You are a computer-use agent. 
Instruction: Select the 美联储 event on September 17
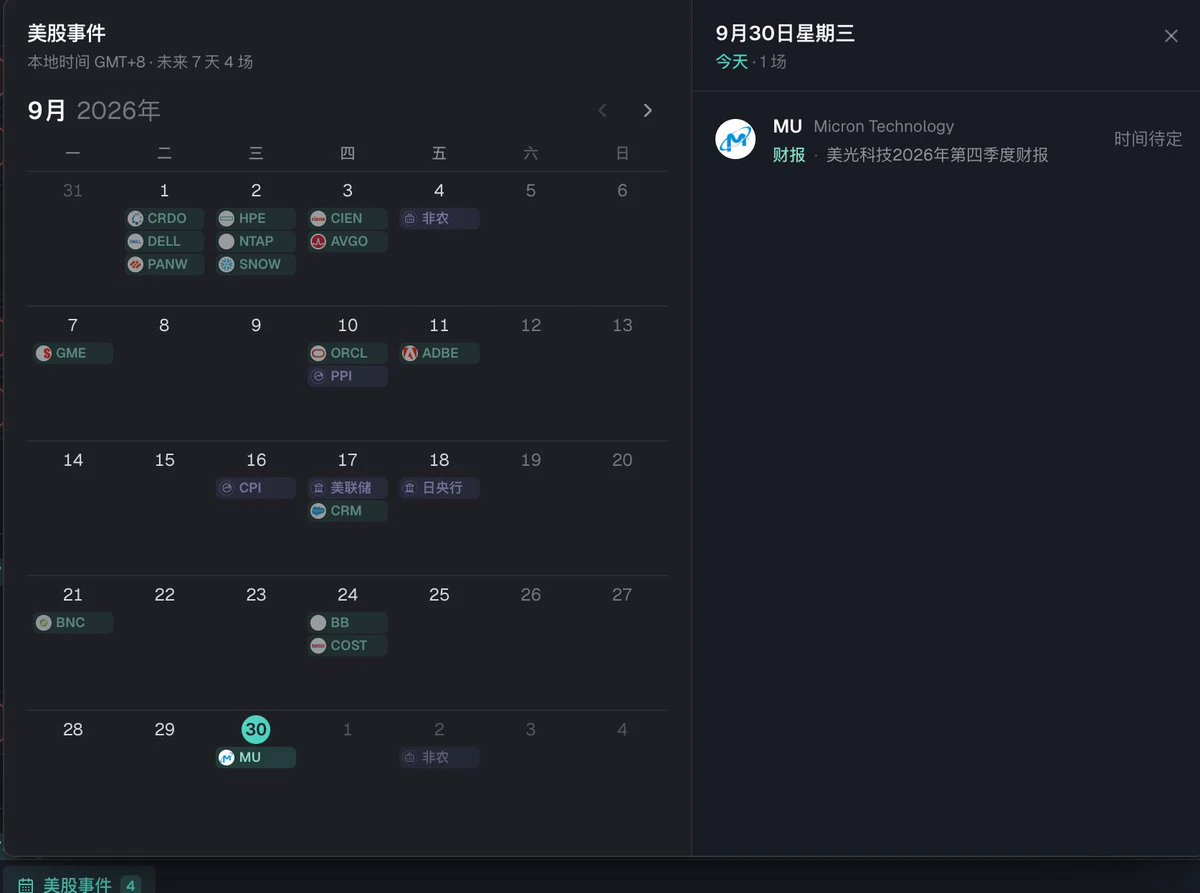(x=347, y=488)
